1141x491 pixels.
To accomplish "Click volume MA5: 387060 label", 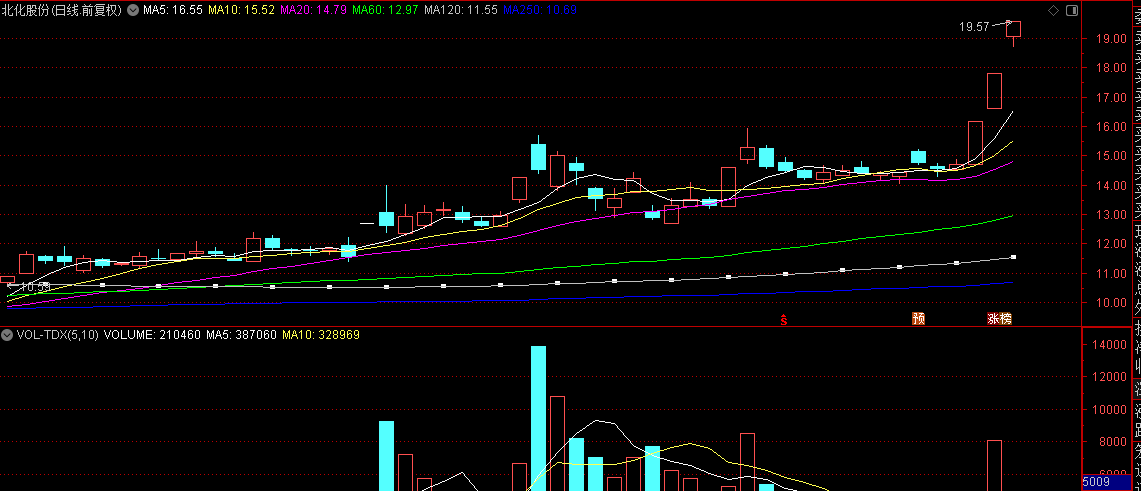I will click(241, 335).
